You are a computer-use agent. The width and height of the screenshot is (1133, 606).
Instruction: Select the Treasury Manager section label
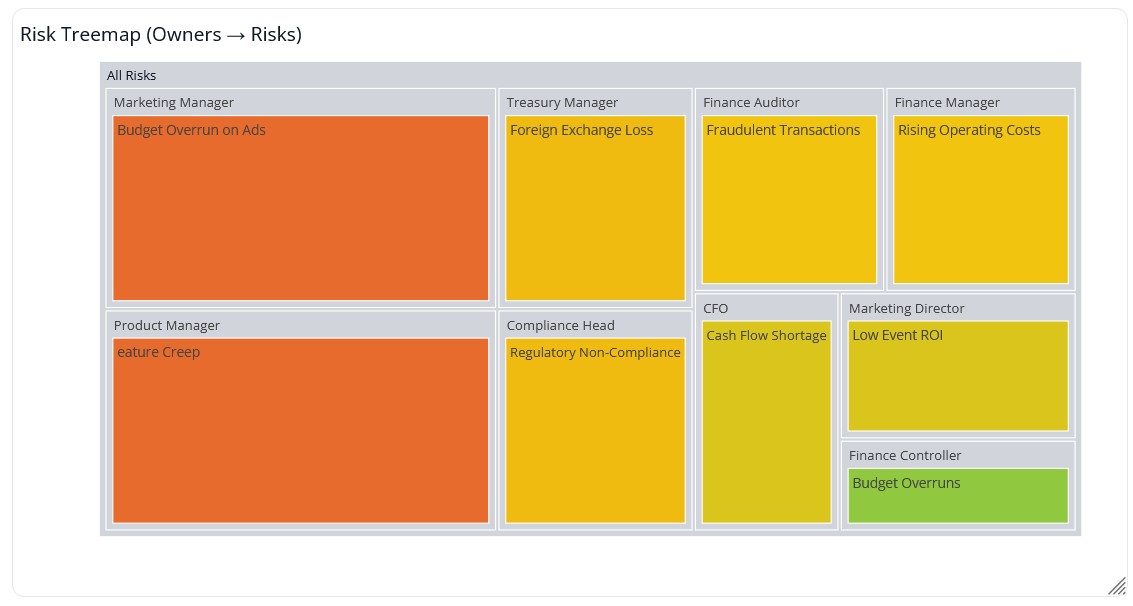[x=562, y=102]
